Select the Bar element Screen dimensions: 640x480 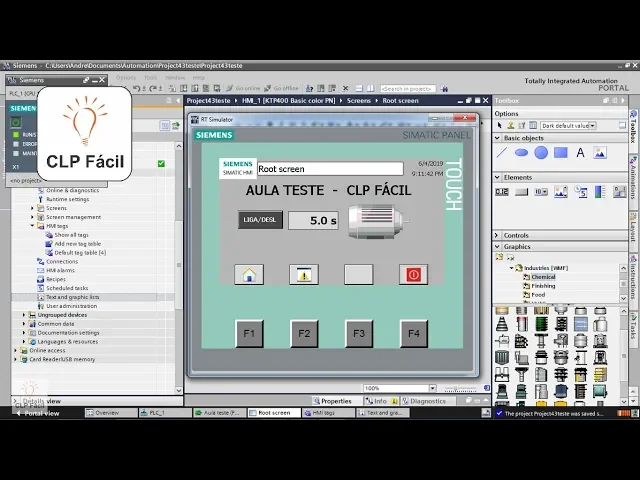600,192
